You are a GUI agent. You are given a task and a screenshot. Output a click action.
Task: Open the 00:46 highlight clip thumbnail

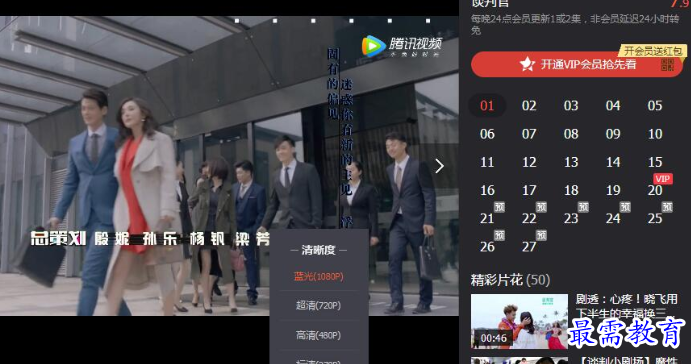click(519, 321)
